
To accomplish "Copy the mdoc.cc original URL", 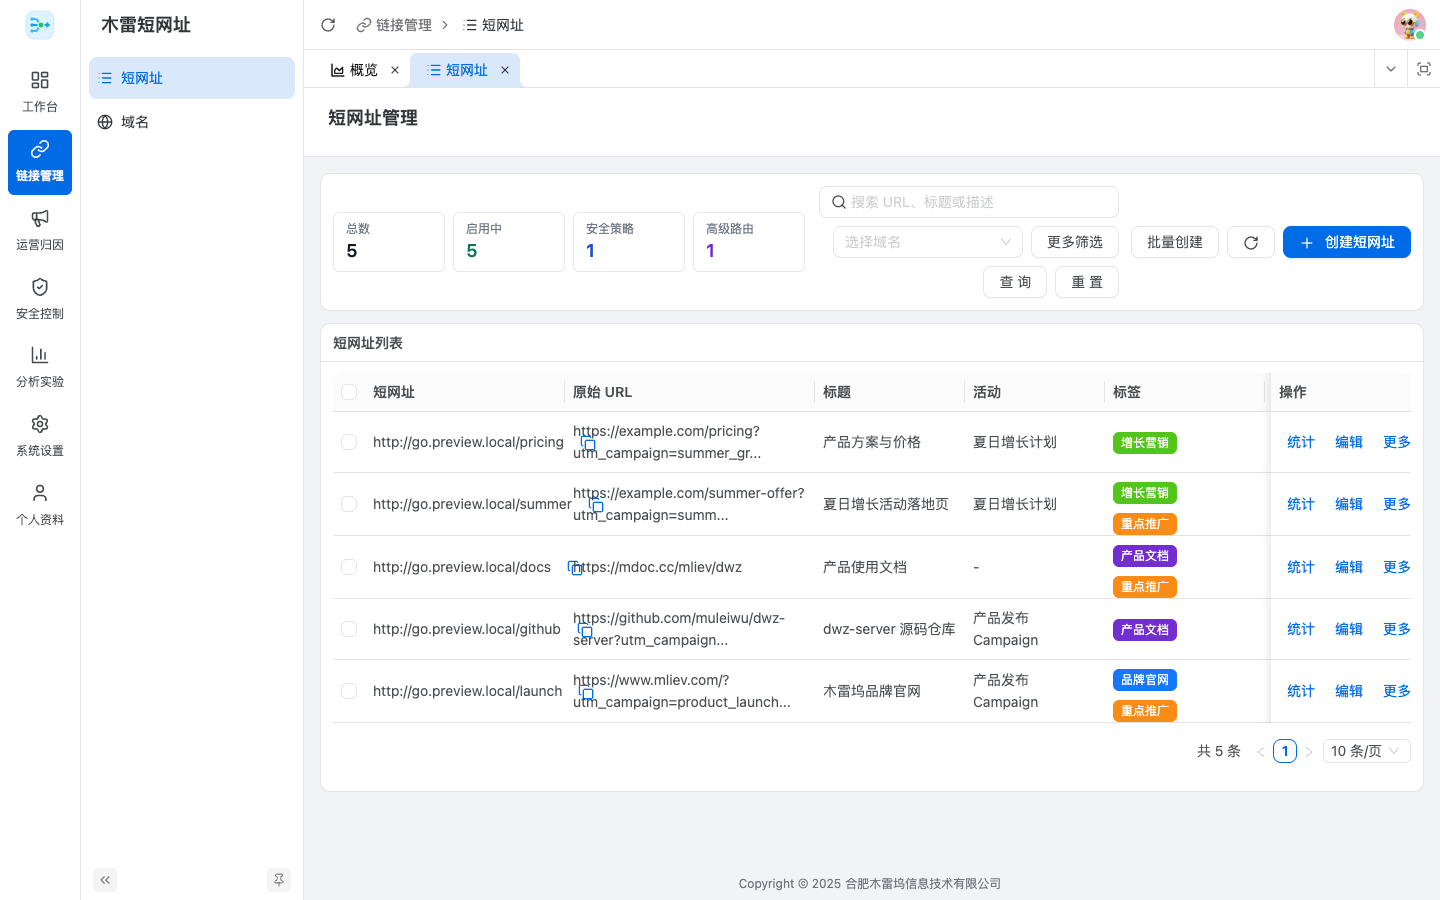I will tap(575, 567).
